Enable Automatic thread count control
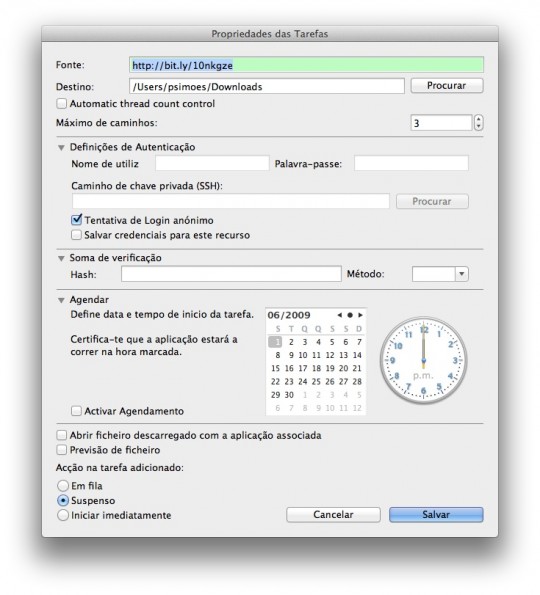This screenshot has height=595, width=540. pyautogui.click(x=61, y=104)
